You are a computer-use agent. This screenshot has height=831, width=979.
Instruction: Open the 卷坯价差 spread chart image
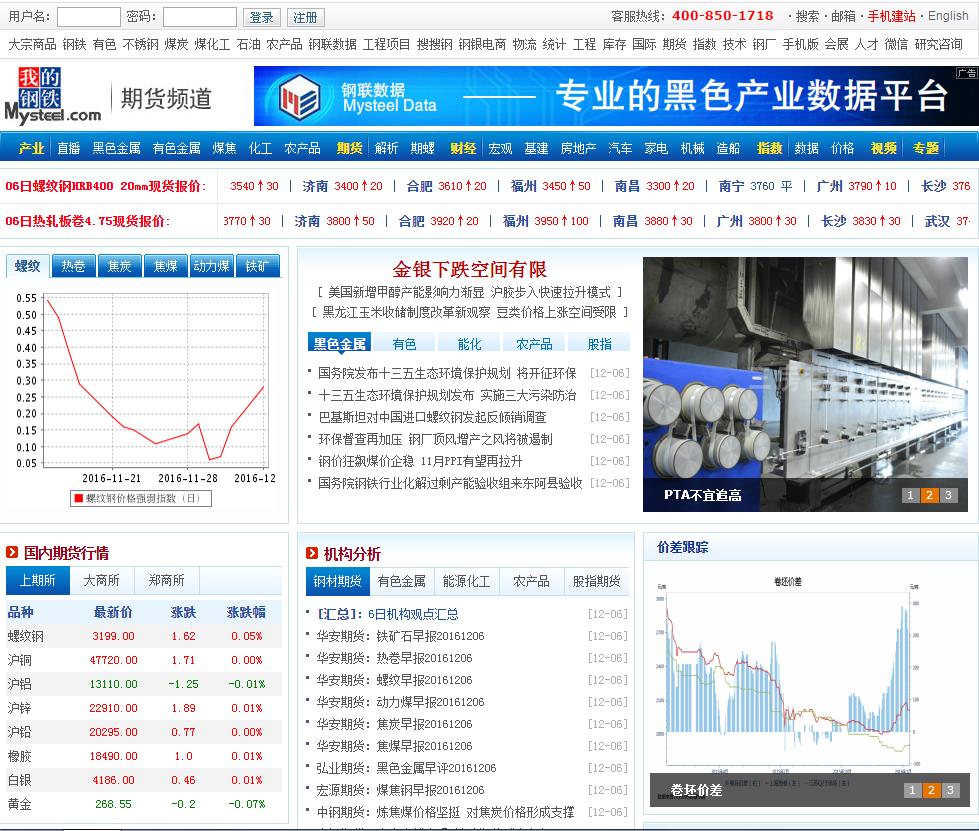810,690
